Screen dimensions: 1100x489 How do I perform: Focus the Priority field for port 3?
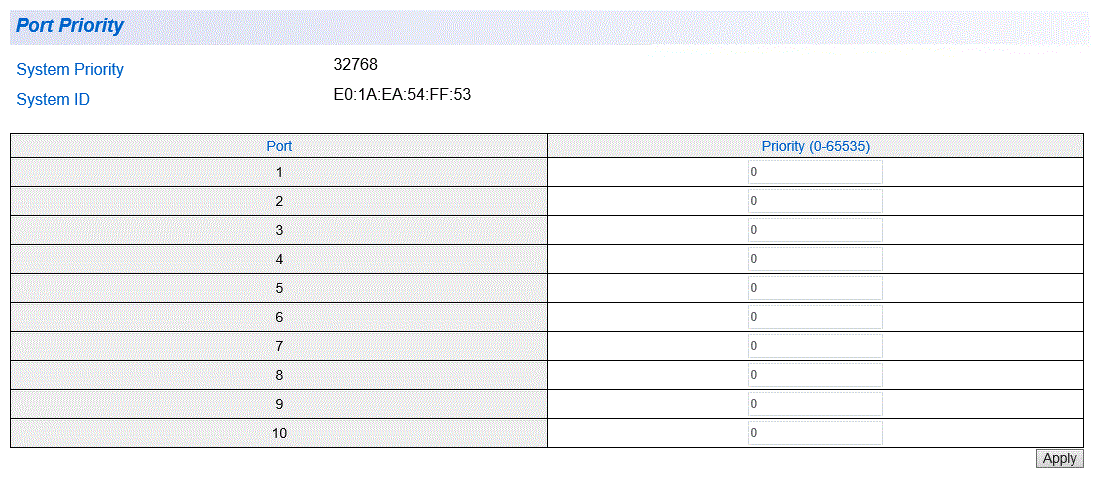[815, 230]
